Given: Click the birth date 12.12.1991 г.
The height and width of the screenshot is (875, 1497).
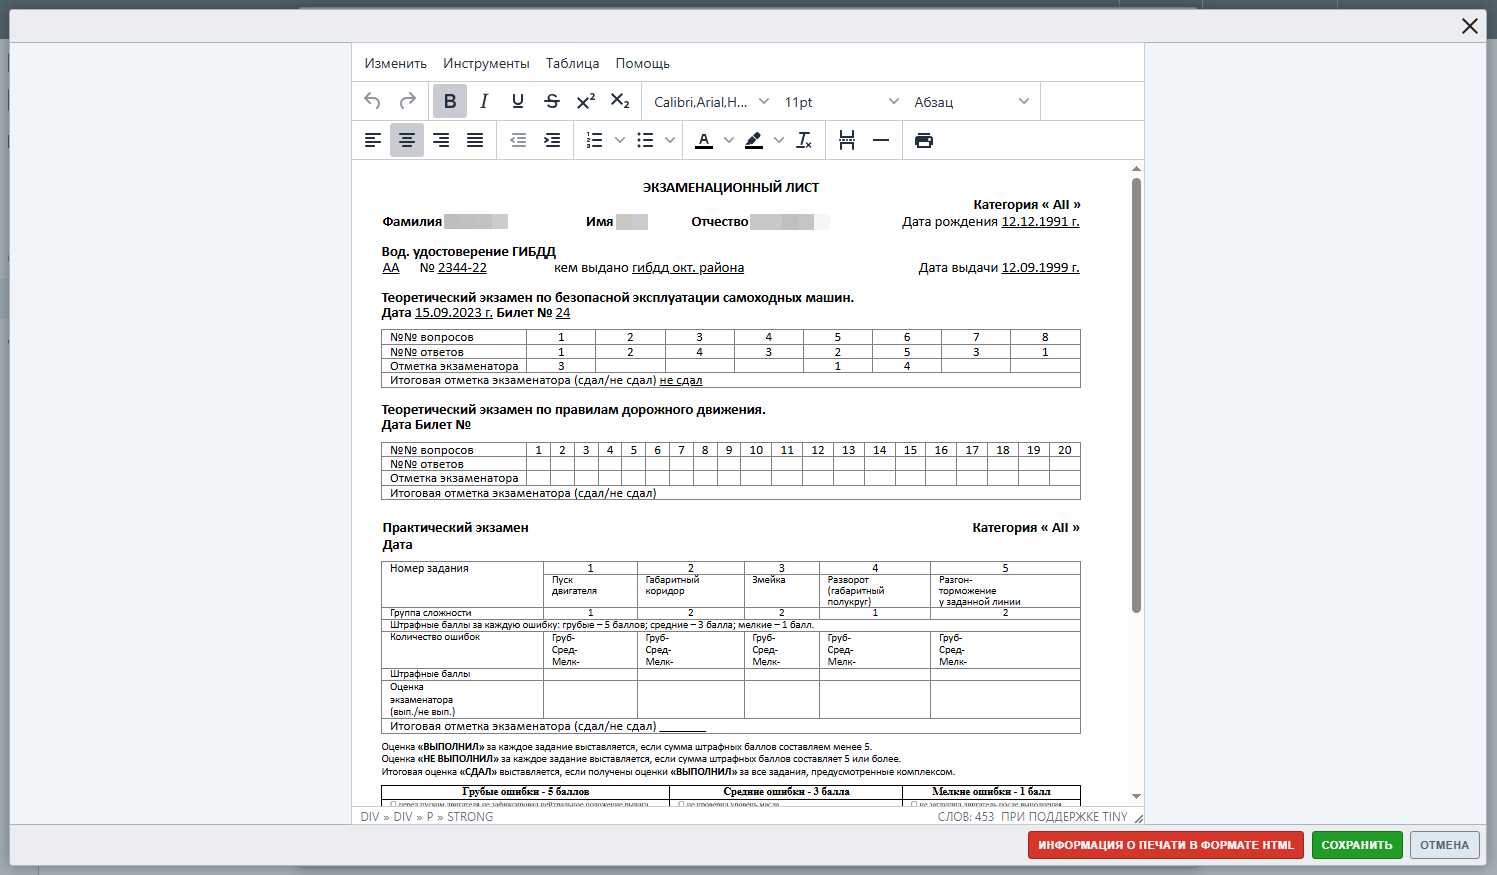Looking at the screenshot, I should pyautogui.click(x=1040, y=222).
